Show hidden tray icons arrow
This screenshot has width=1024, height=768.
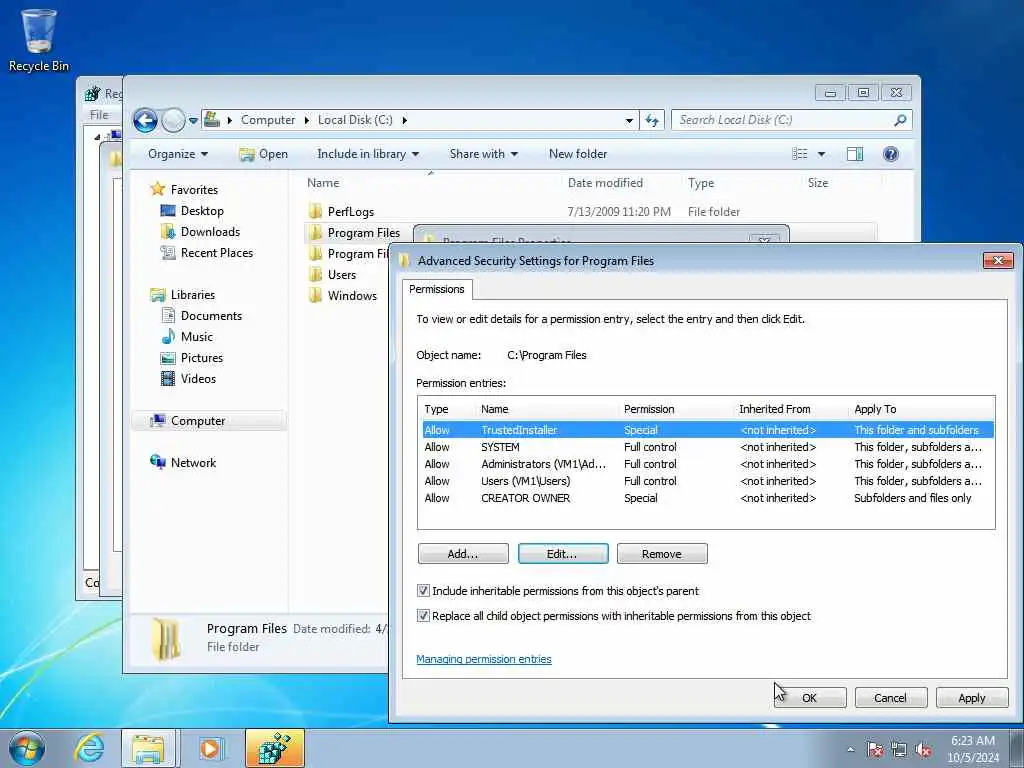850,750
